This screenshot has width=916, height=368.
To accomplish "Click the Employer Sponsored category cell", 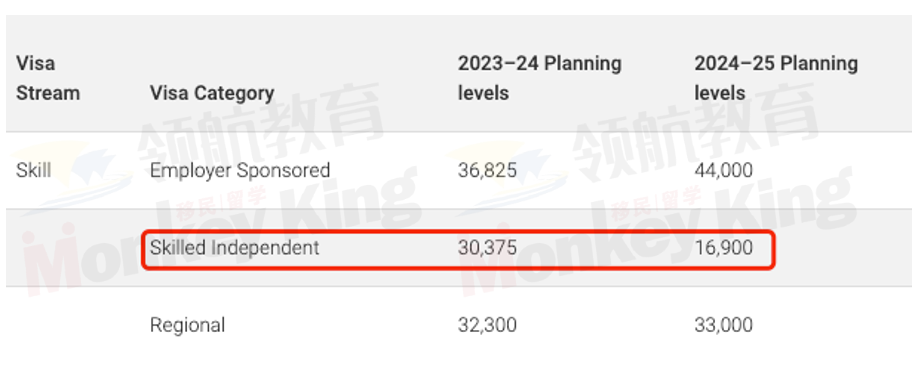I will coord(240,171).
